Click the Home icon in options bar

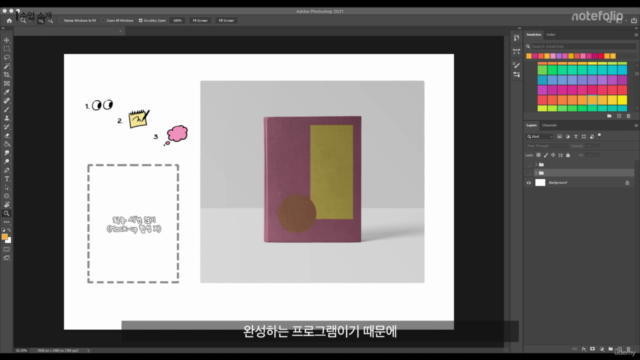pos(9,20)
